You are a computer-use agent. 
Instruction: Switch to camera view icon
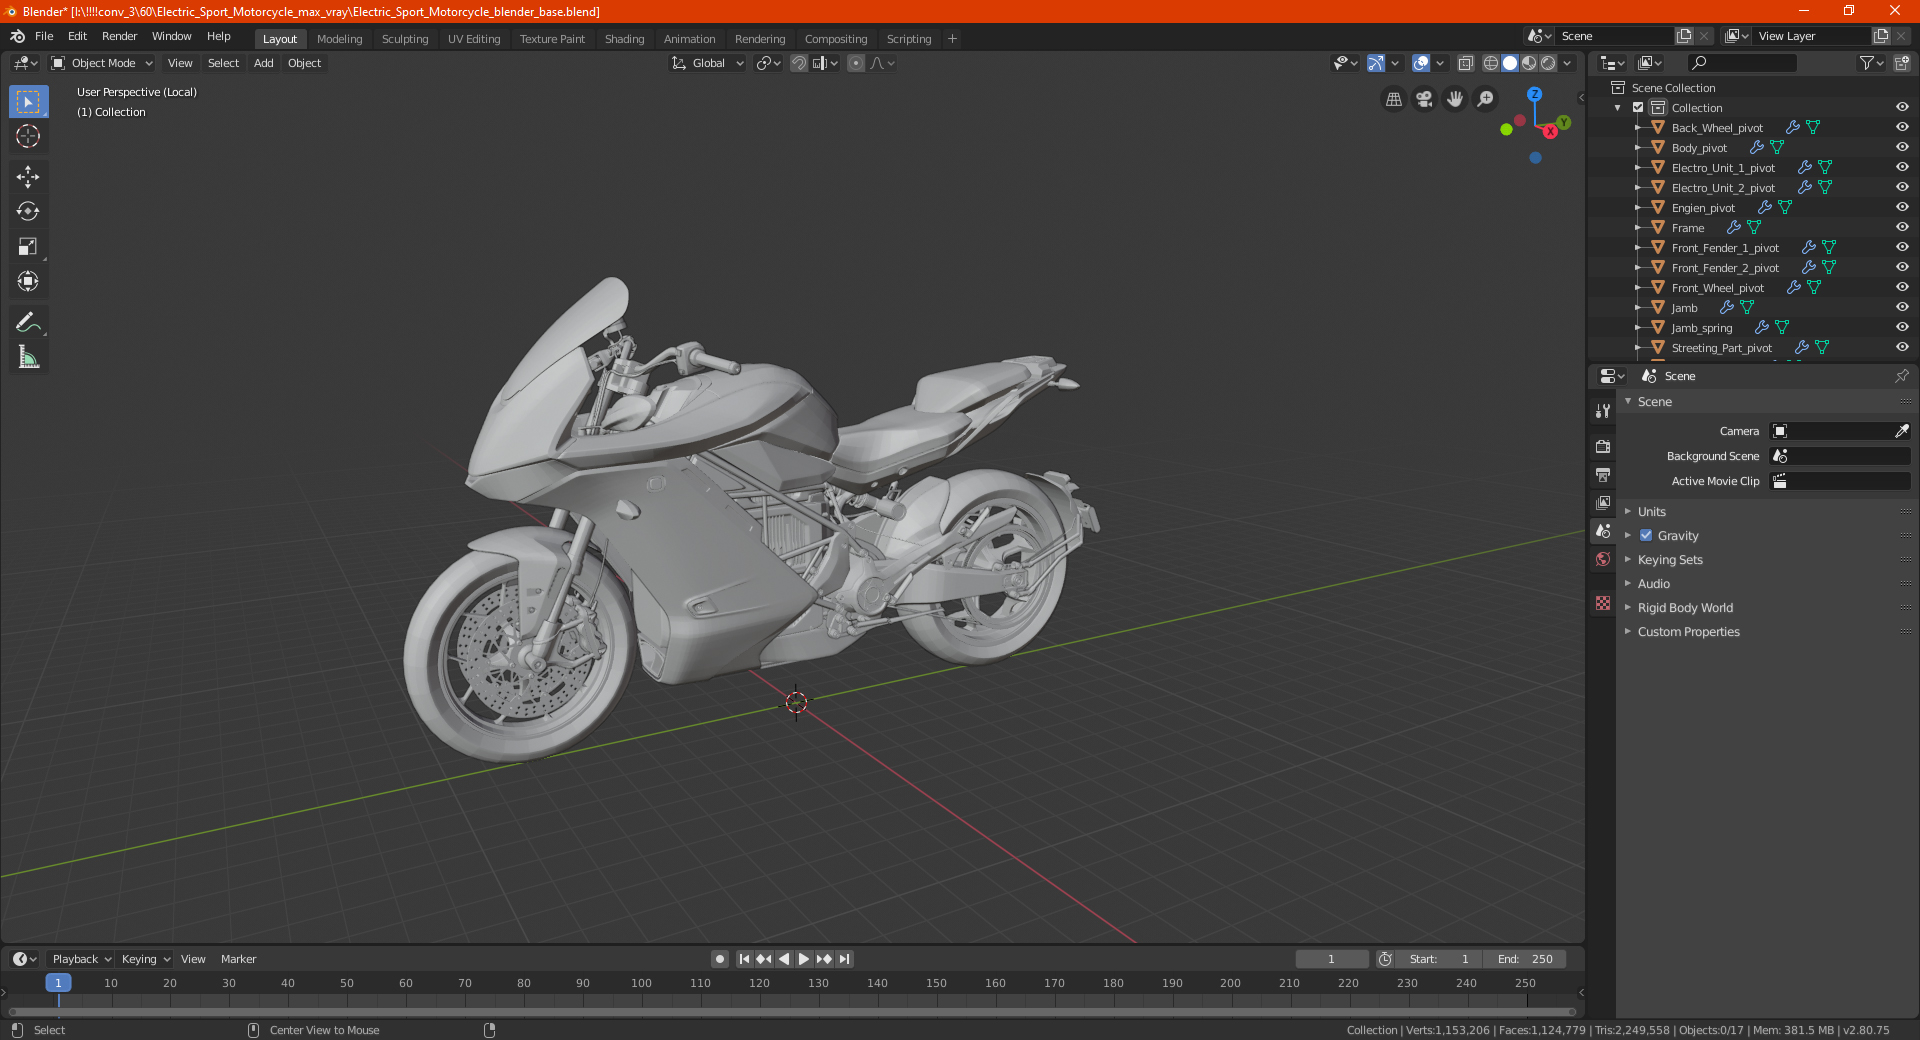[1424, 99]
